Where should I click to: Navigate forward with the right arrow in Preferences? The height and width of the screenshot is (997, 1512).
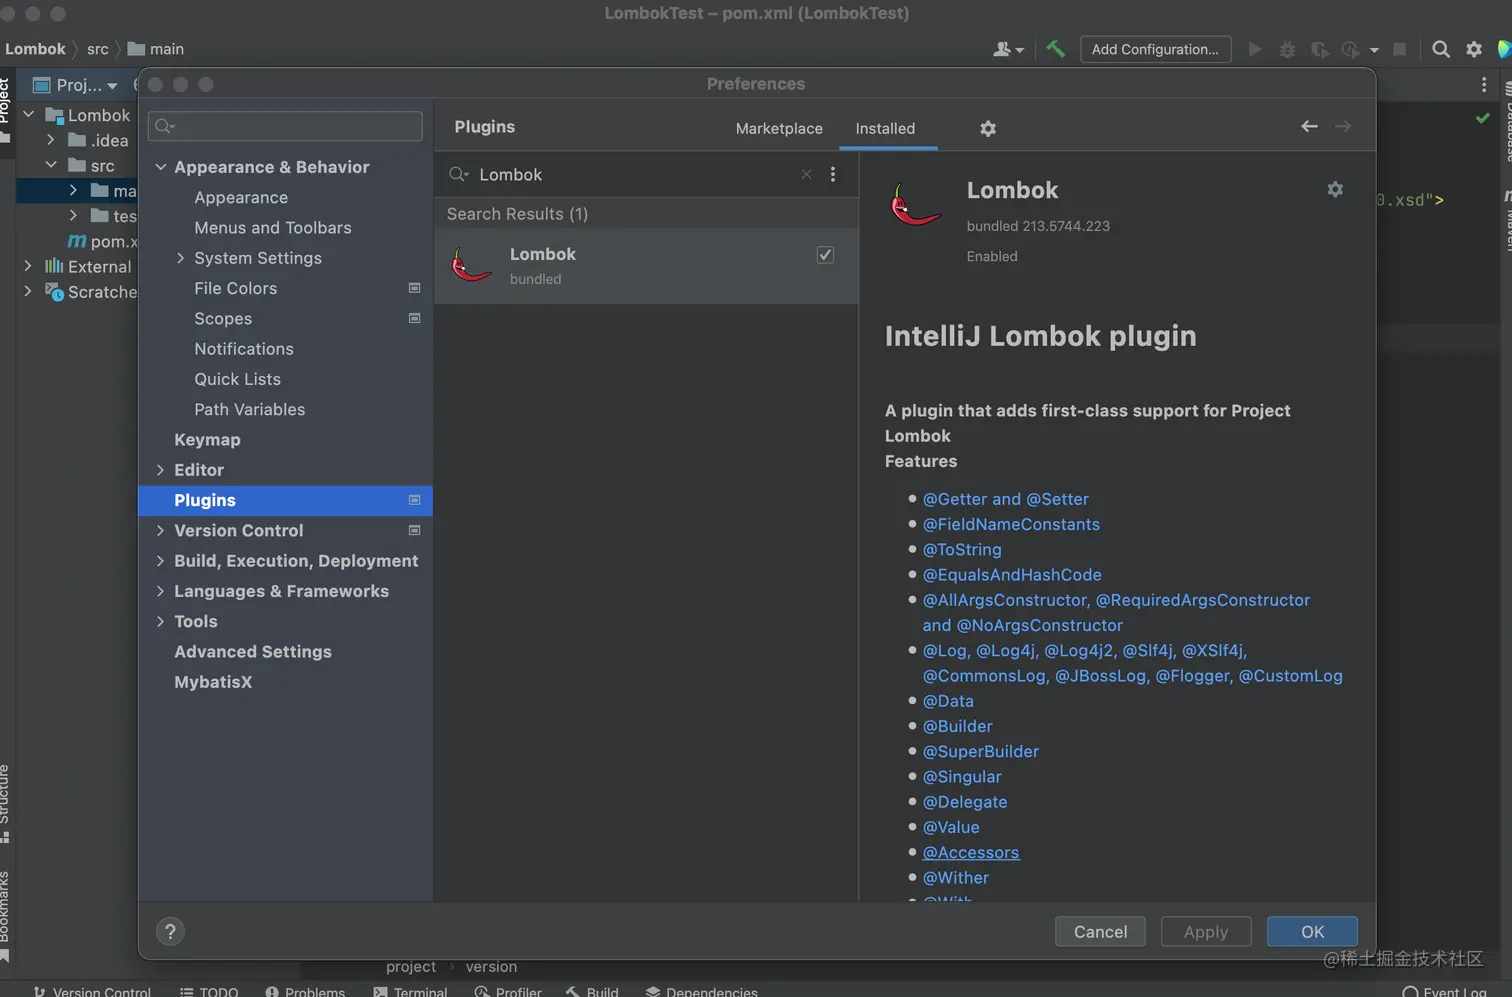point(1343,126)
